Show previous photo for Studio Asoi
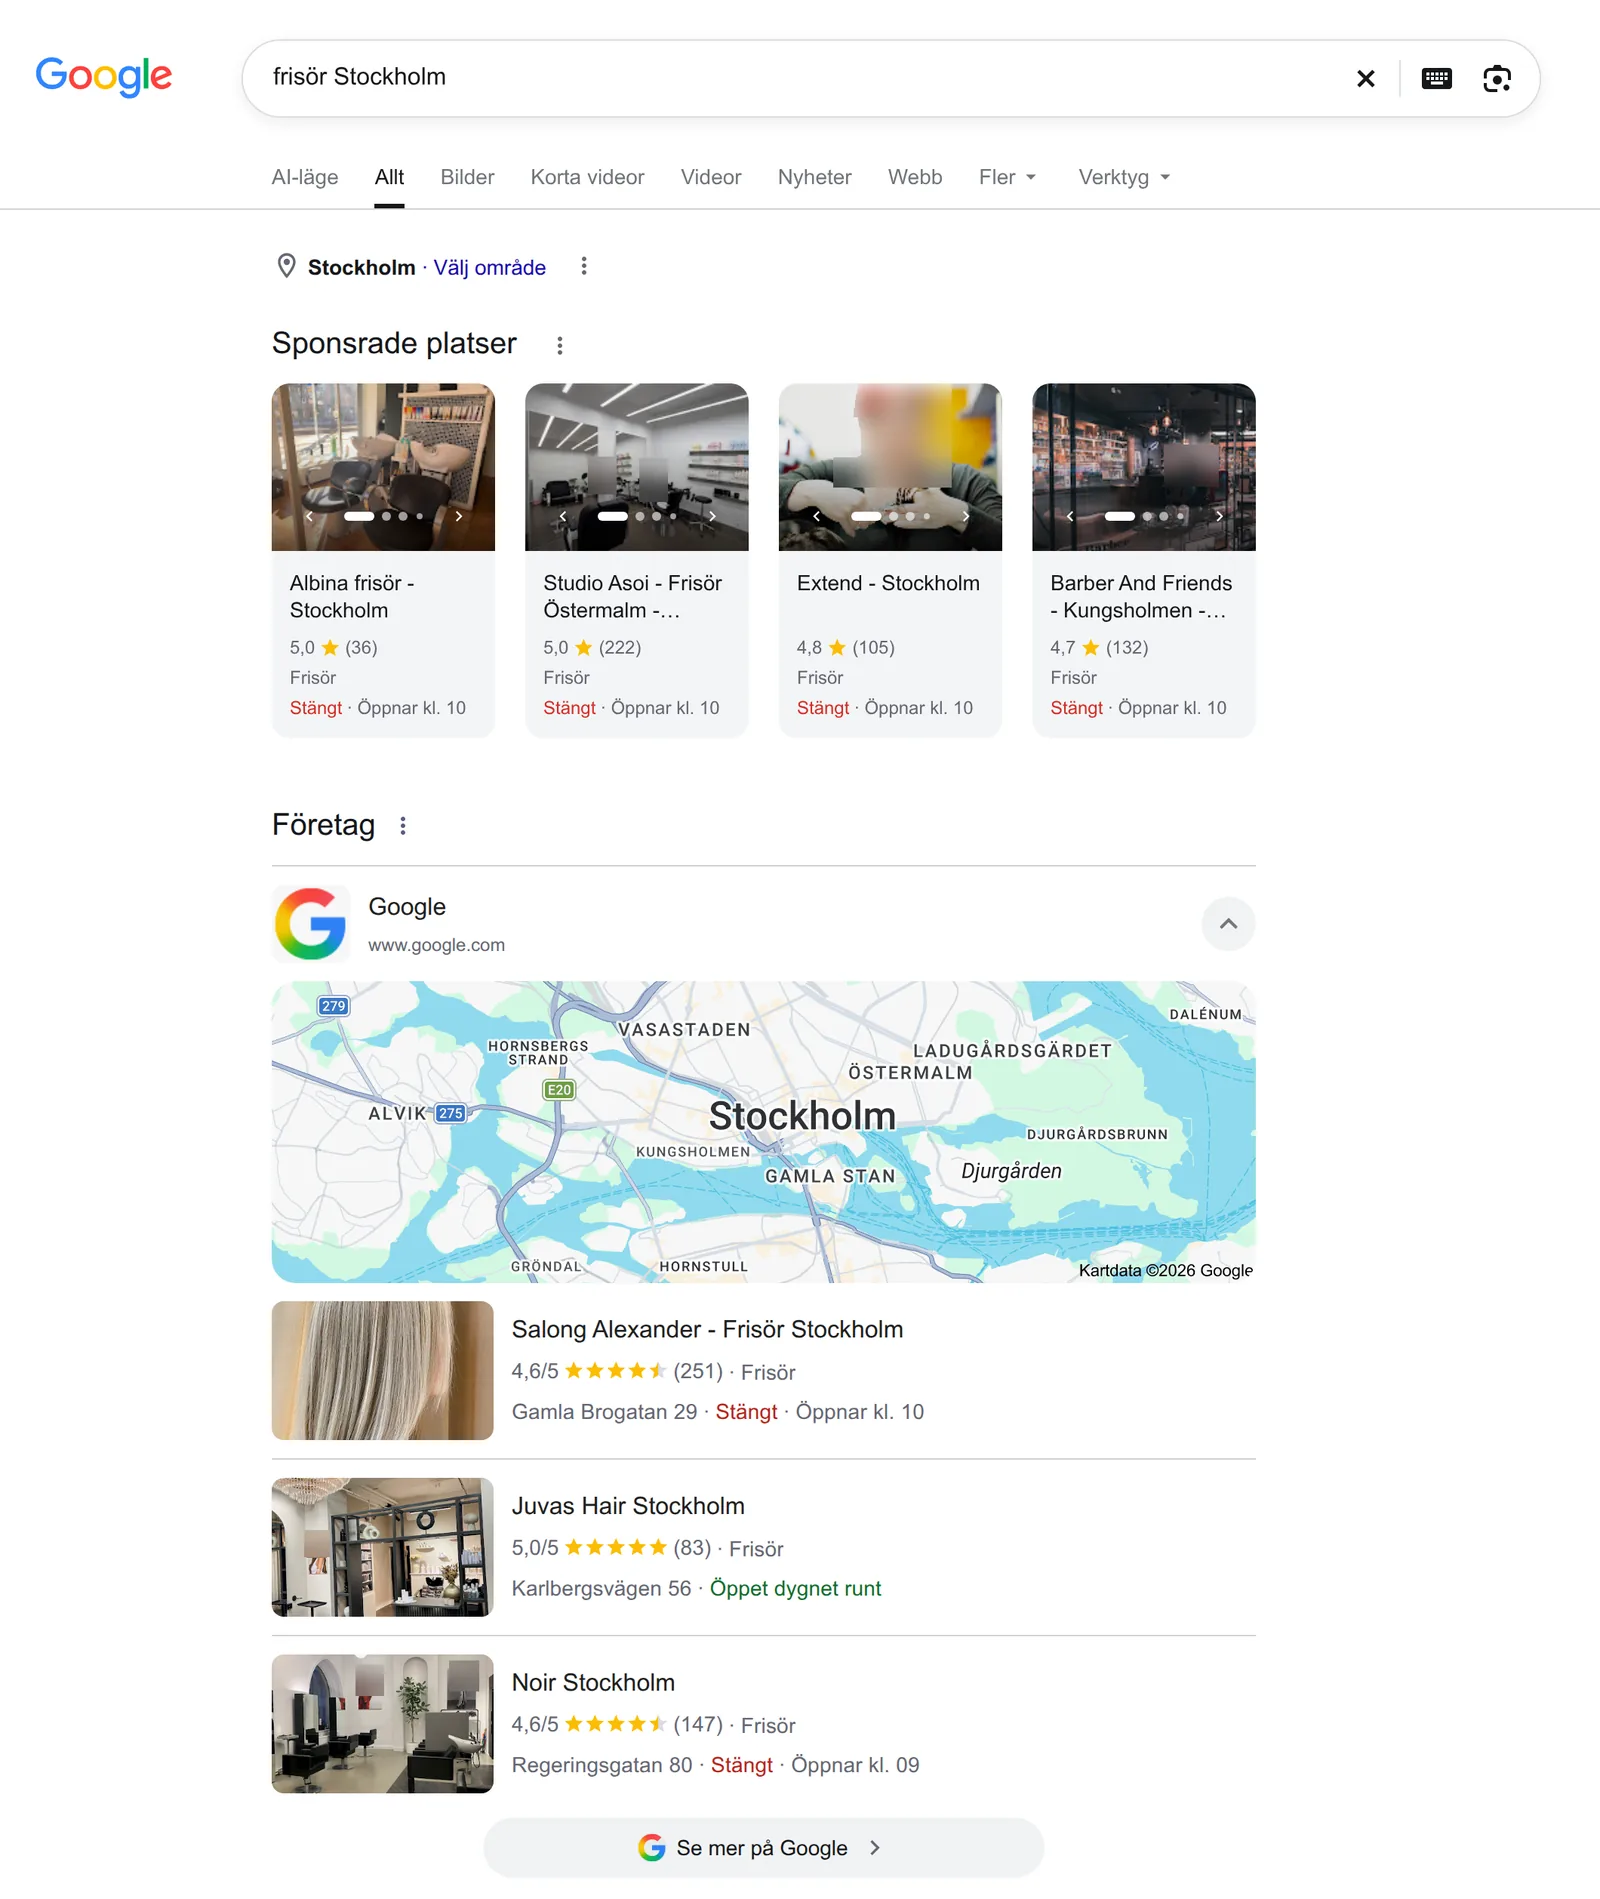This screenshot has height=1899, width=1600. [562, 516]
